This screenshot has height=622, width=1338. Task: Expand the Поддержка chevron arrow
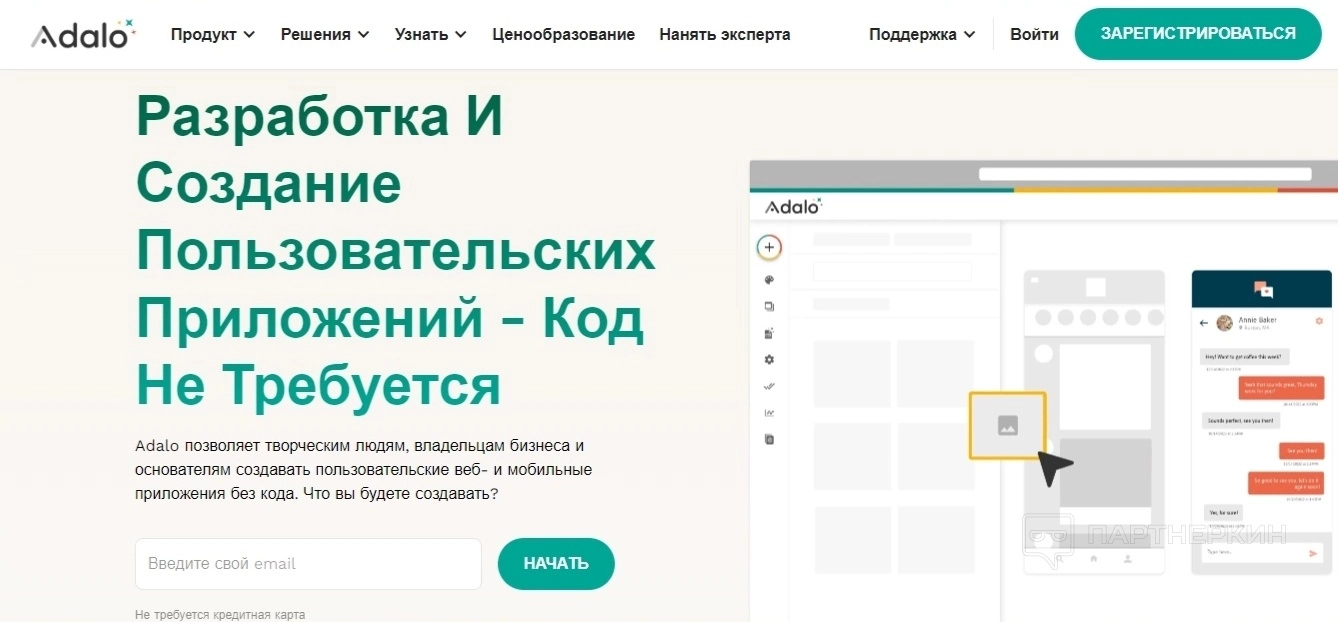pos(969,35)
